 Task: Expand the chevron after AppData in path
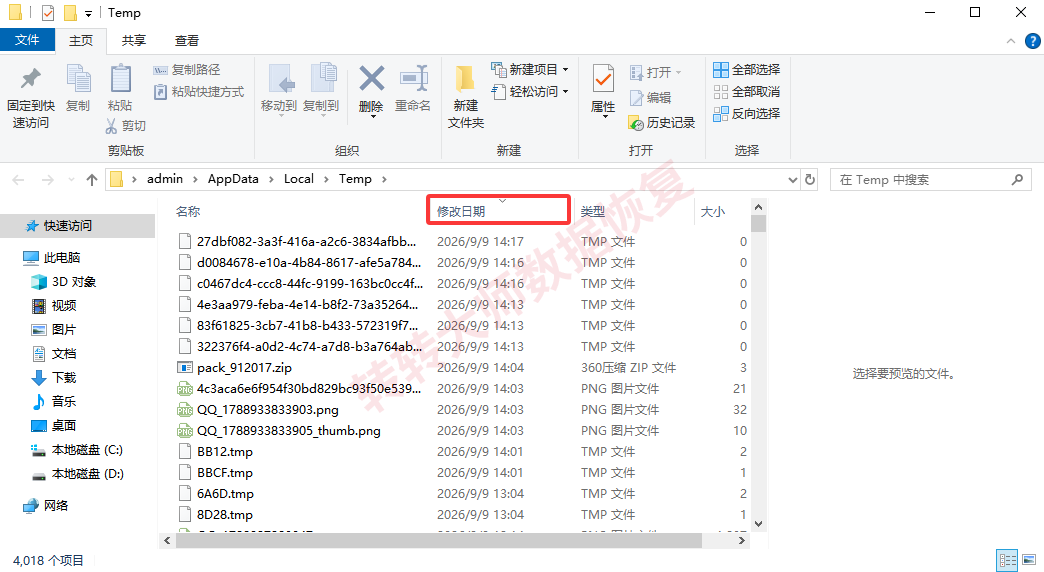[271, 179]
